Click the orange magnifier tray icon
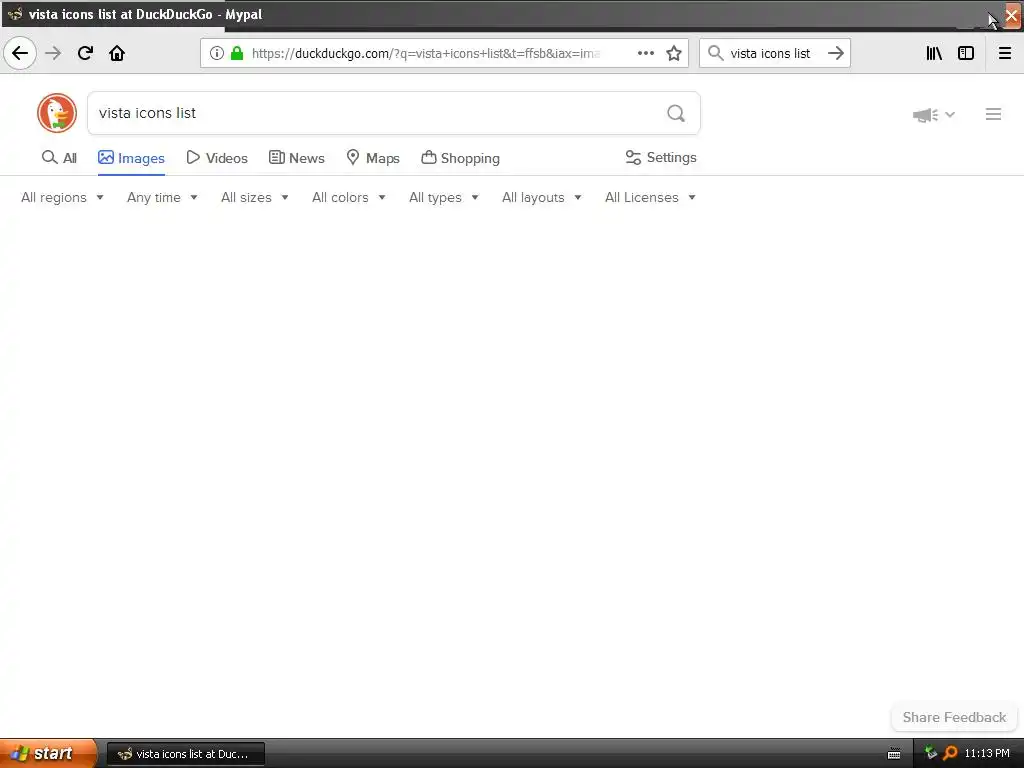The height and width of the screenshot is (768, 1024). coord(950,753)
